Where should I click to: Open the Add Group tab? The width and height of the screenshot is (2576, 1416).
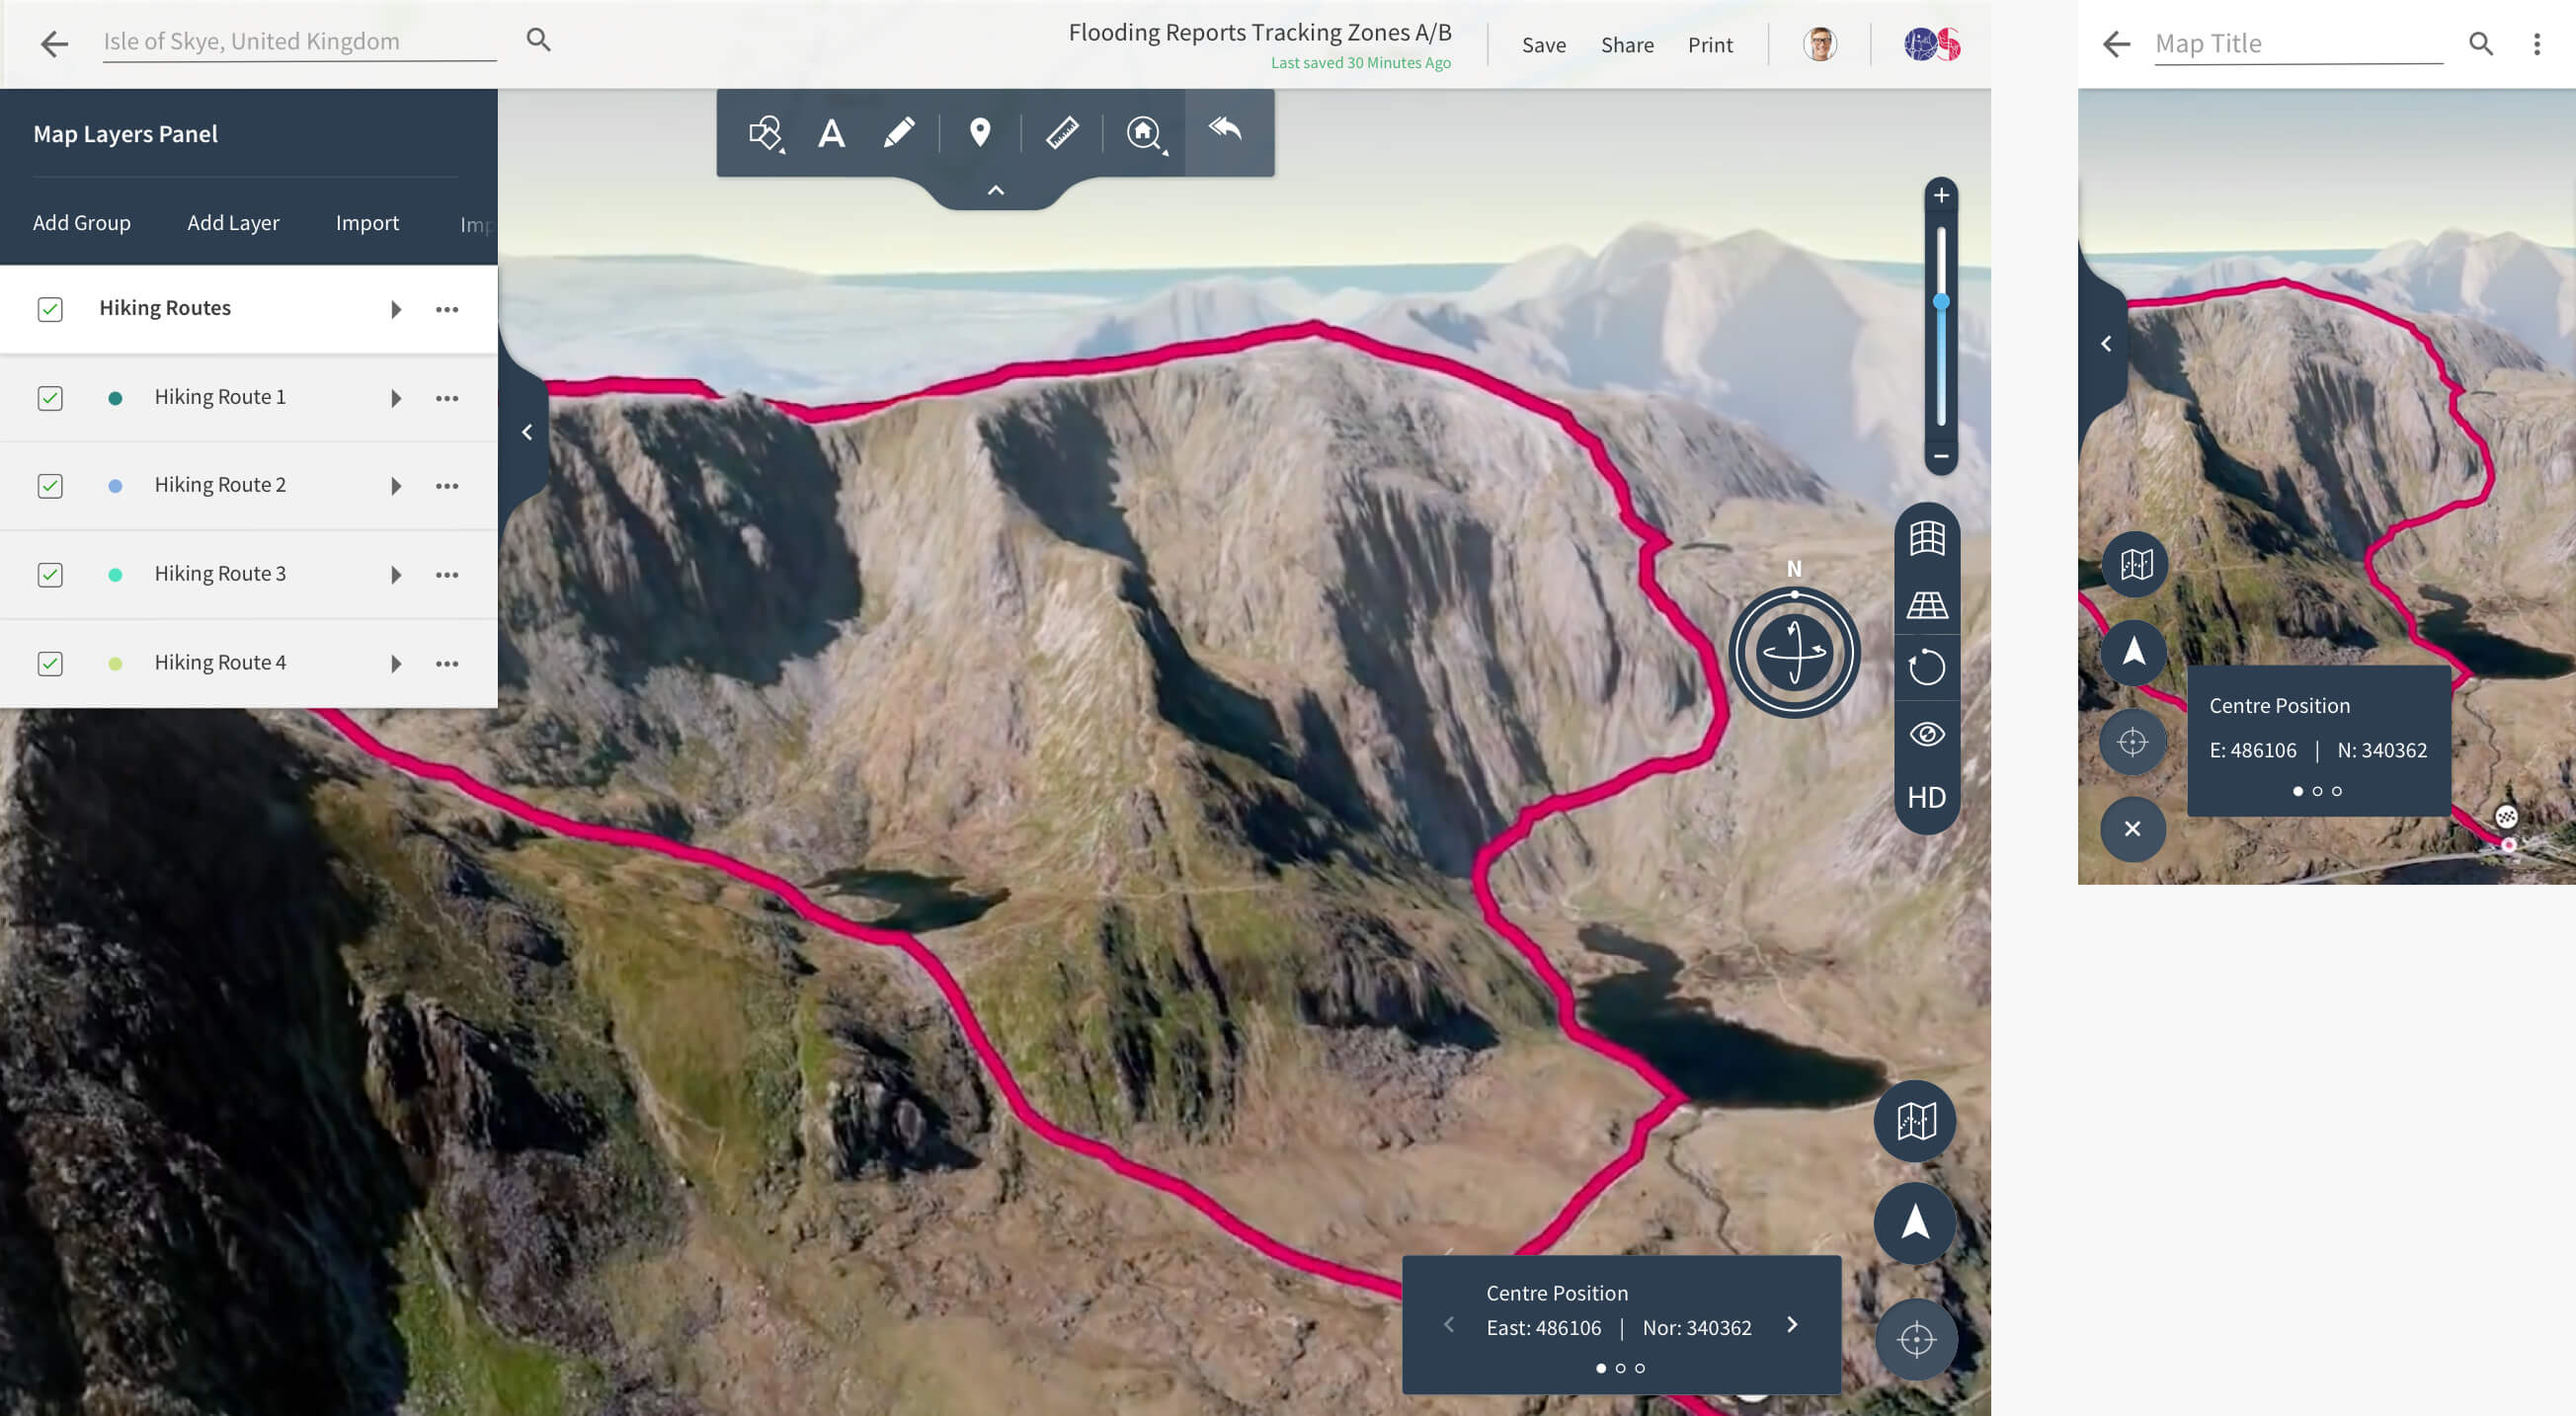point(82,222)
